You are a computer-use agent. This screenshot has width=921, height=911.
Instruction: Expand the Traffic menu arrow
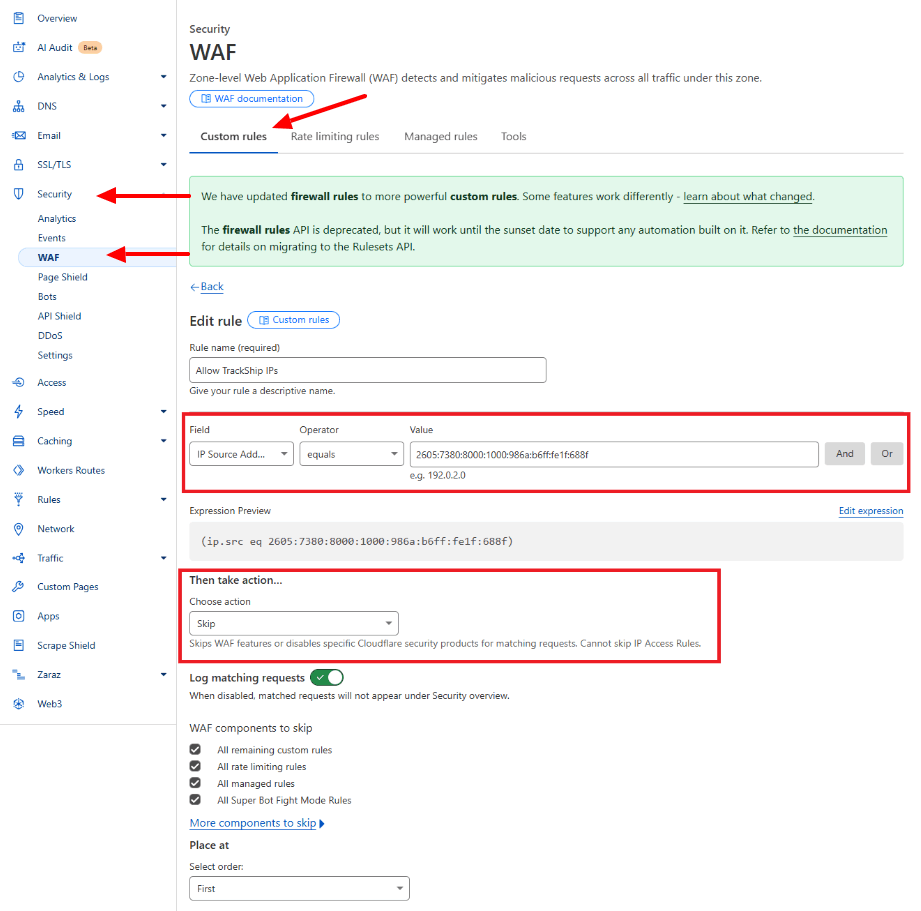163,558
